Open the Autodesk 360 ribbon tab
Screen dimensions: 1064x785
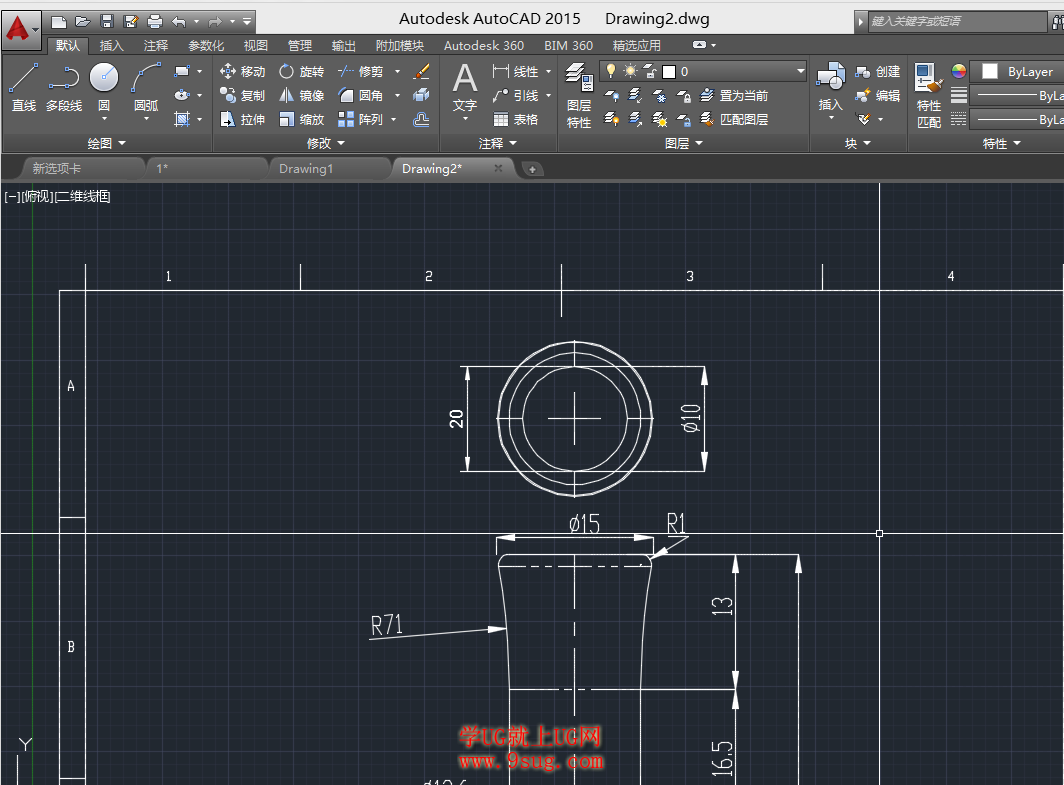pyautogui.click(x=484, y=45)
